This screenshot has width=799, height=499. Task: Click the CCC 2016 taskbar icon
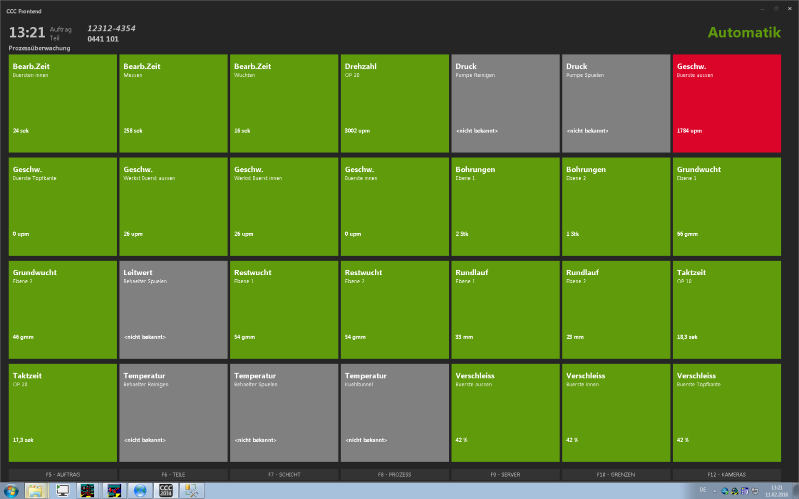[165, 490]
